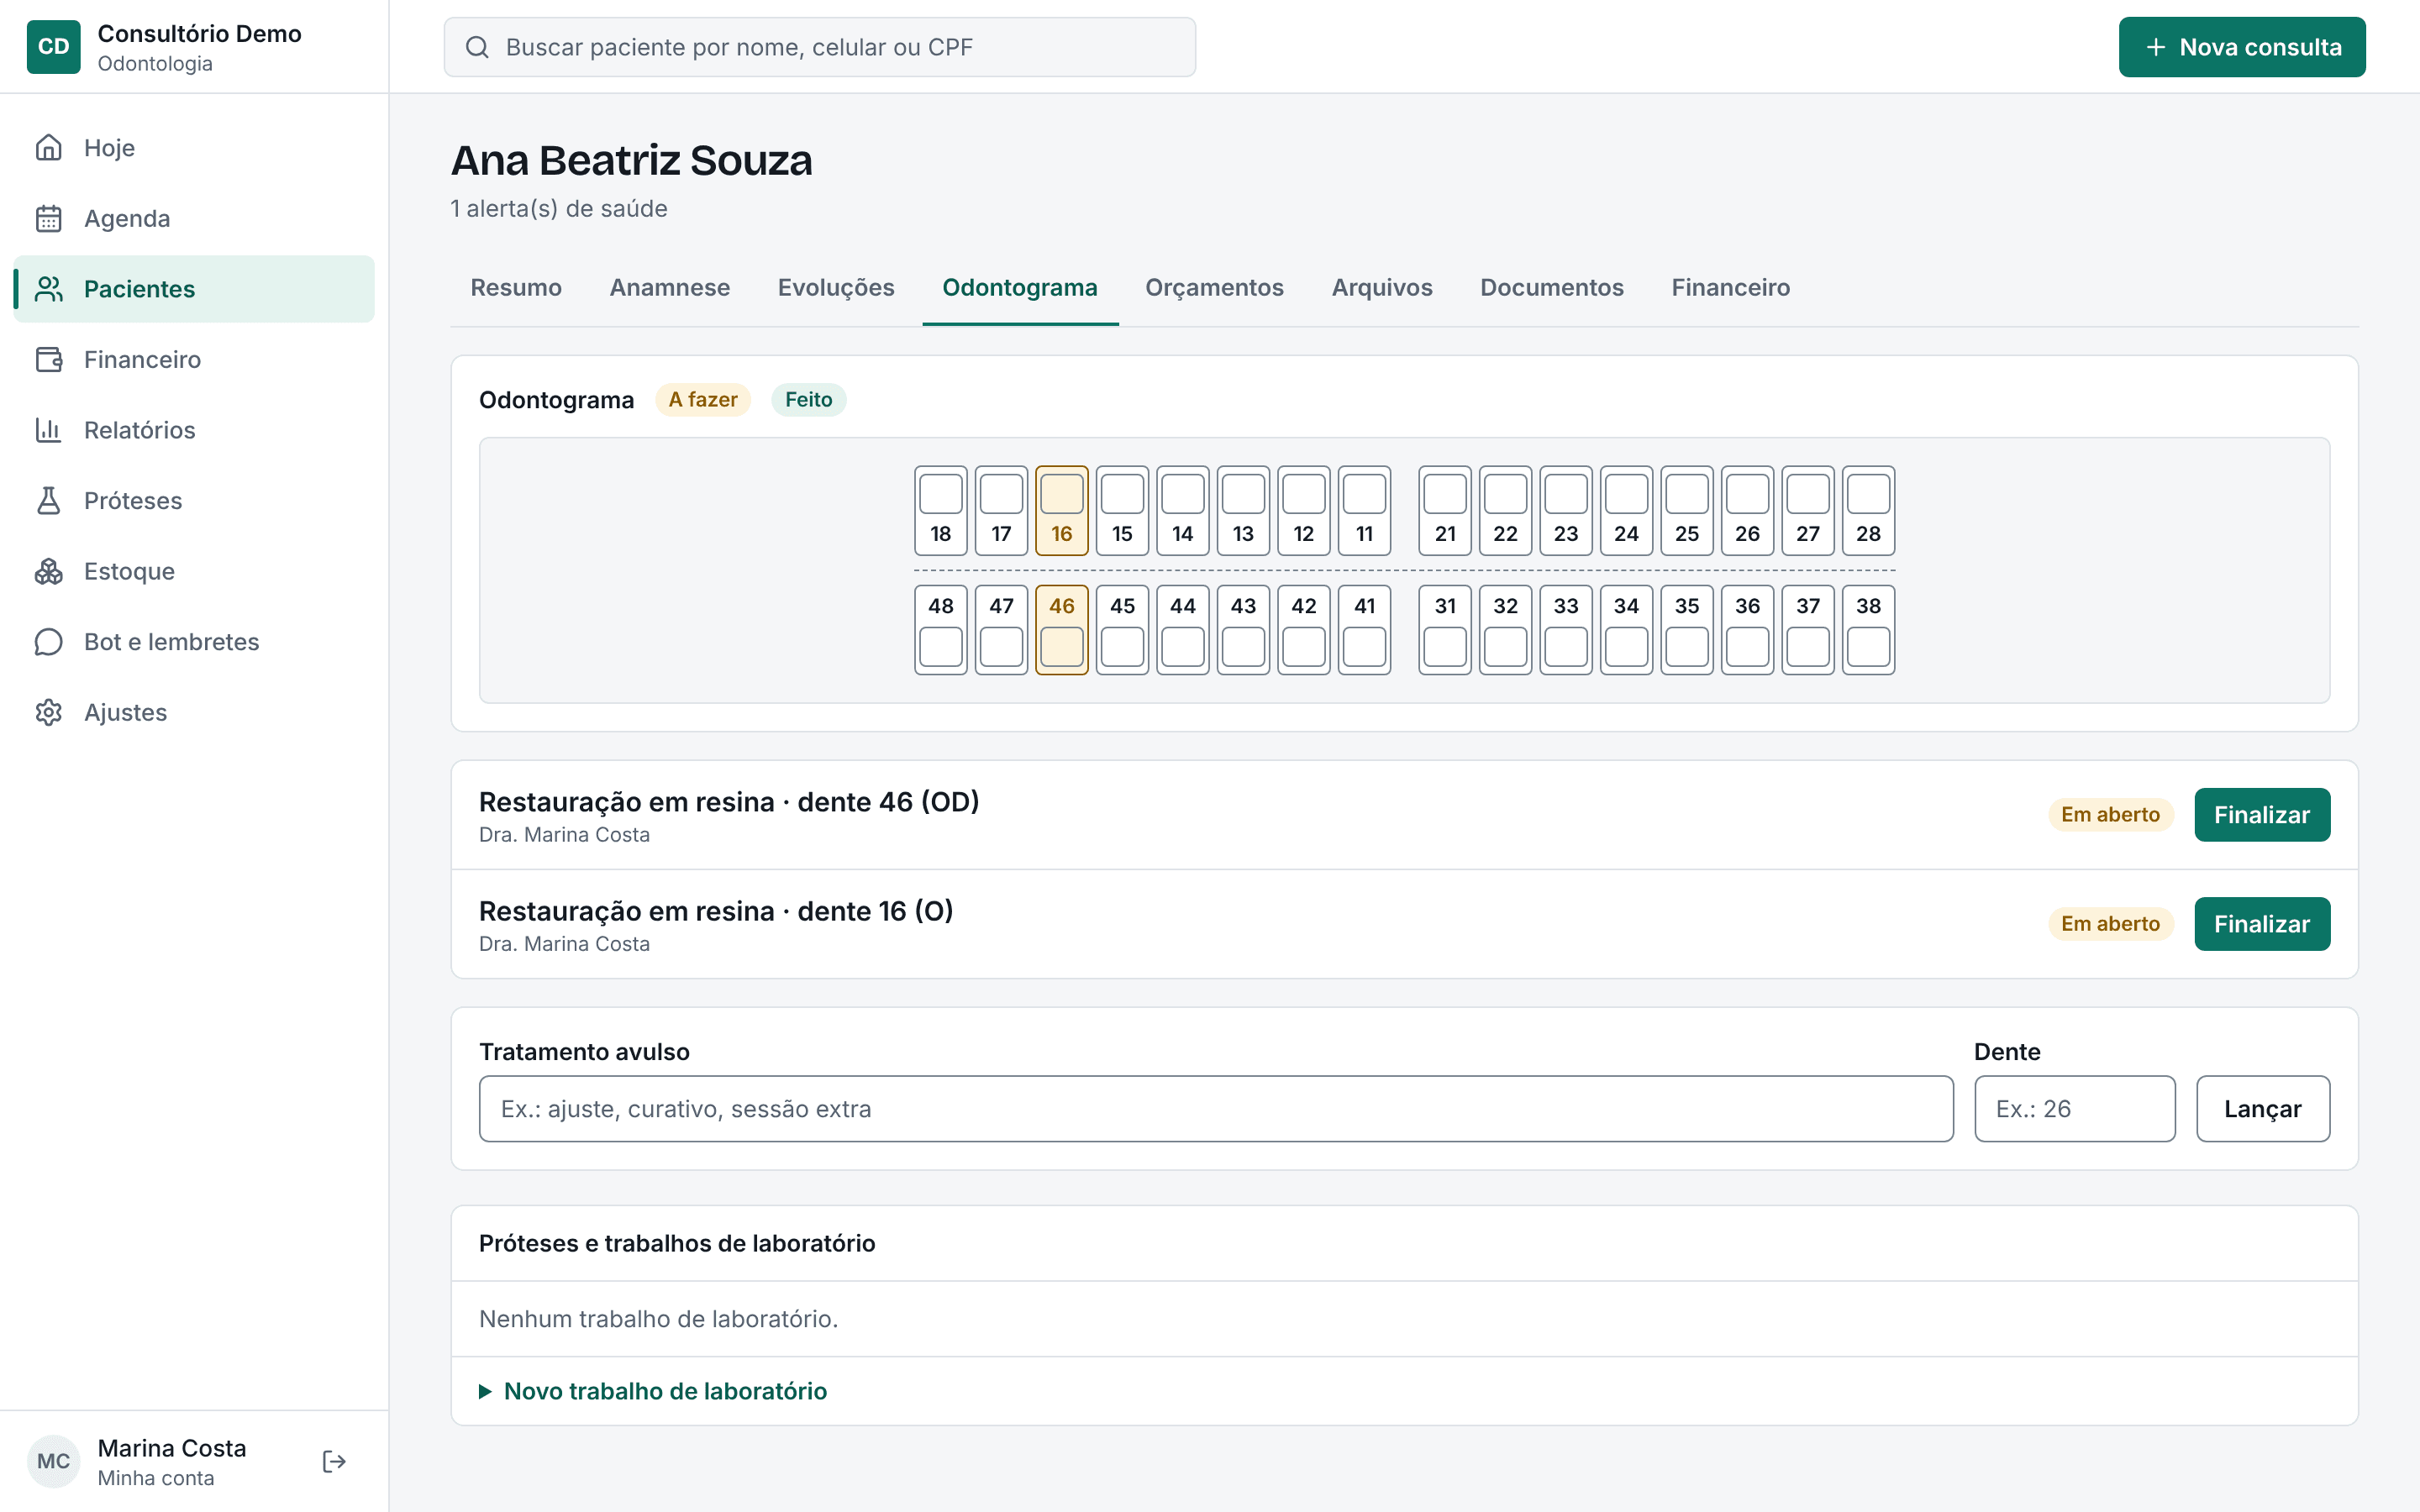The image size is (2420, 1512).
Task: Click the A fazer legend badge
Action: (x=703, y=400)
